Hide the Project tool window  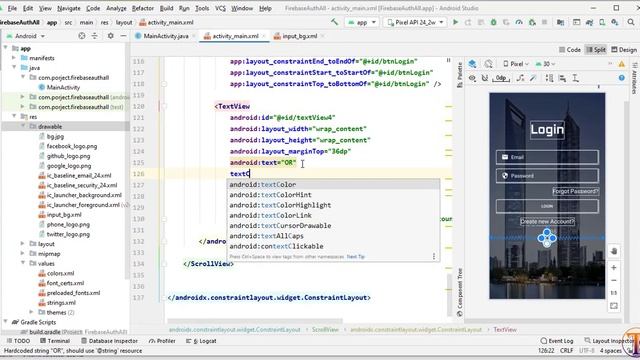coord(123,36)
